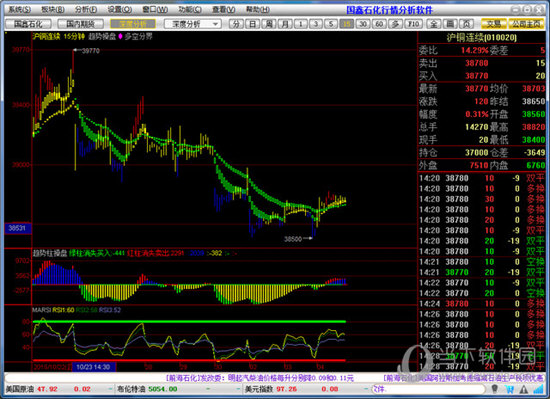
Task: Expand the 美国原油 ticker selector arrow
Action: 110,389
